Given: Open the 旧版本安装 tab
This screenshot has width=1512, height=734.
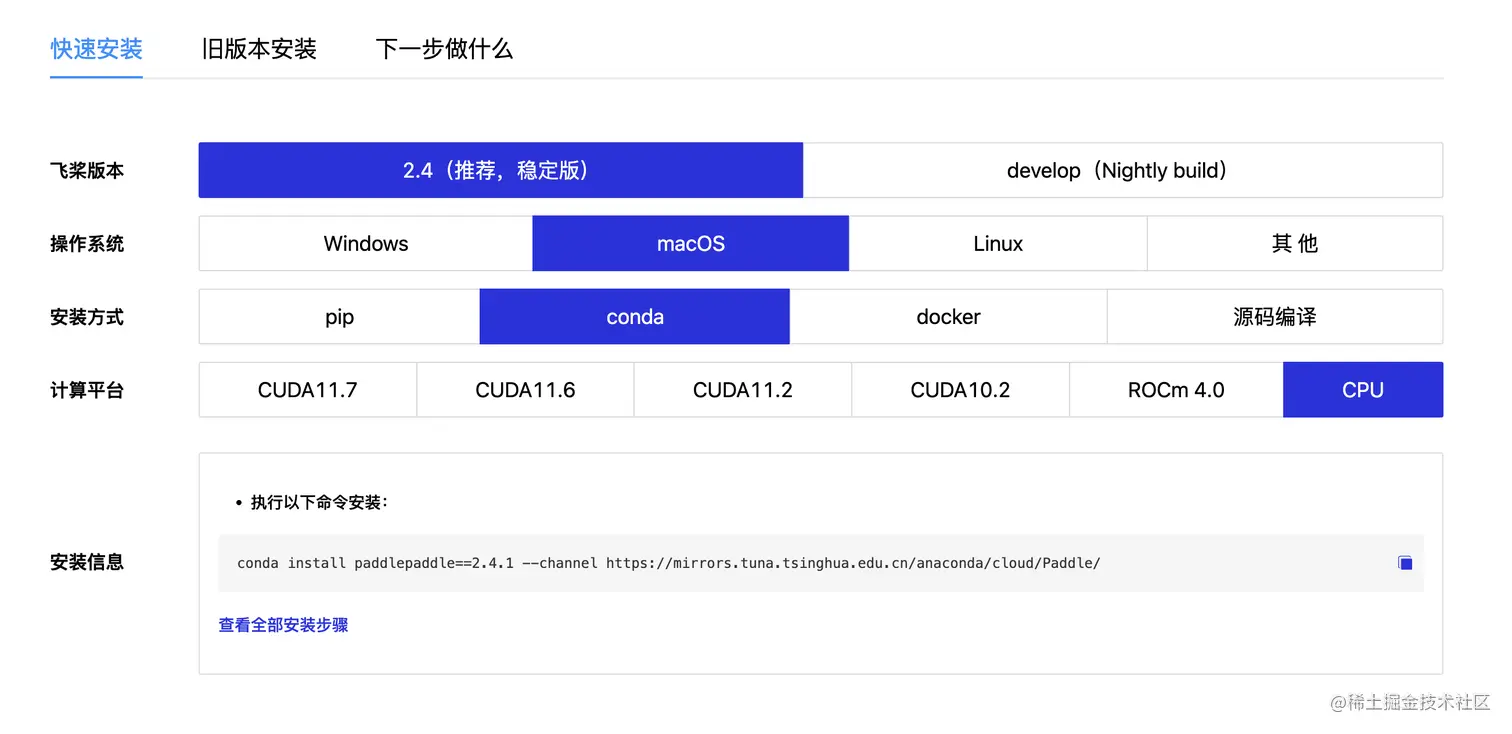Looking at the screenshot, I should 259,49.
